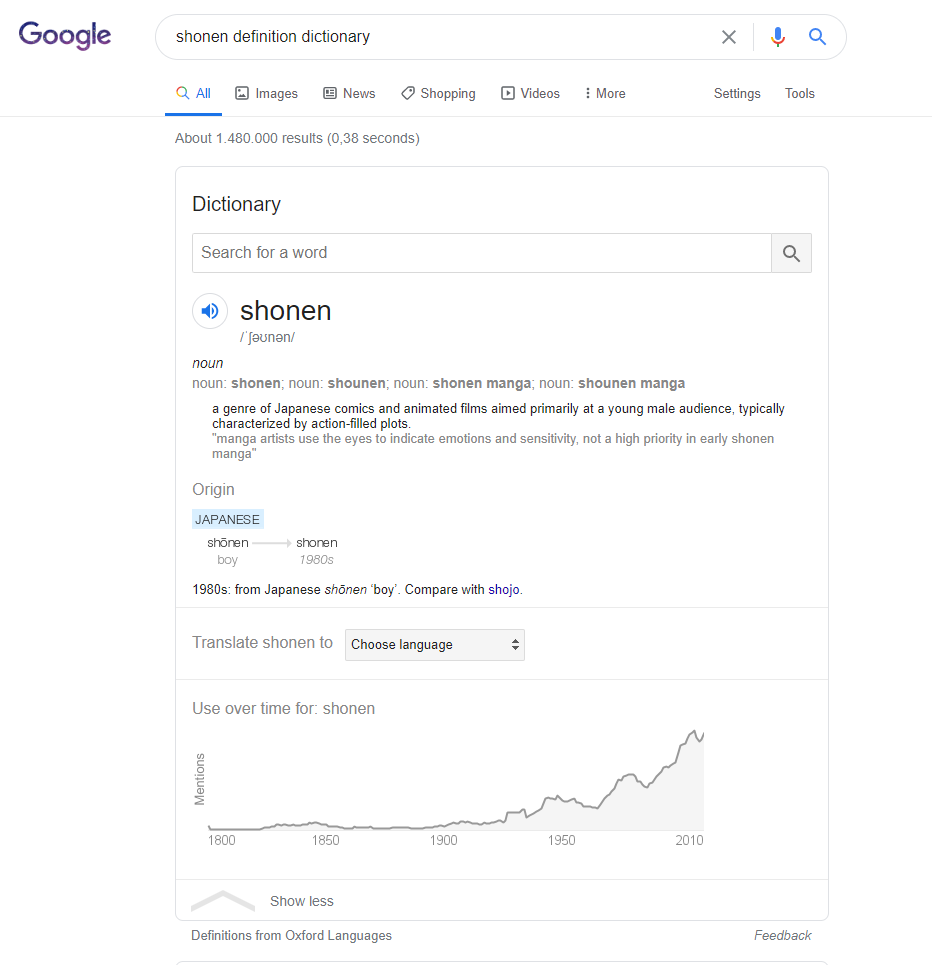Click the dictionary word search button
932x965 pixels.
[791, 253]
